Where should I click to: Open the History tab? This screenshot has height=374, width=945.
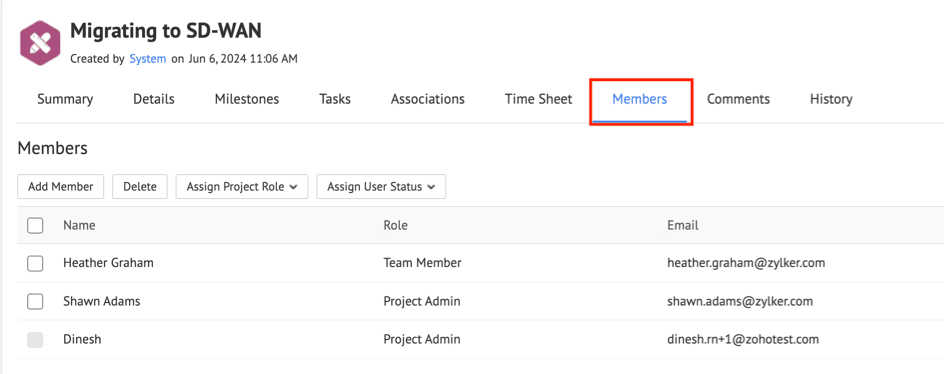click(x=831, y=99)
